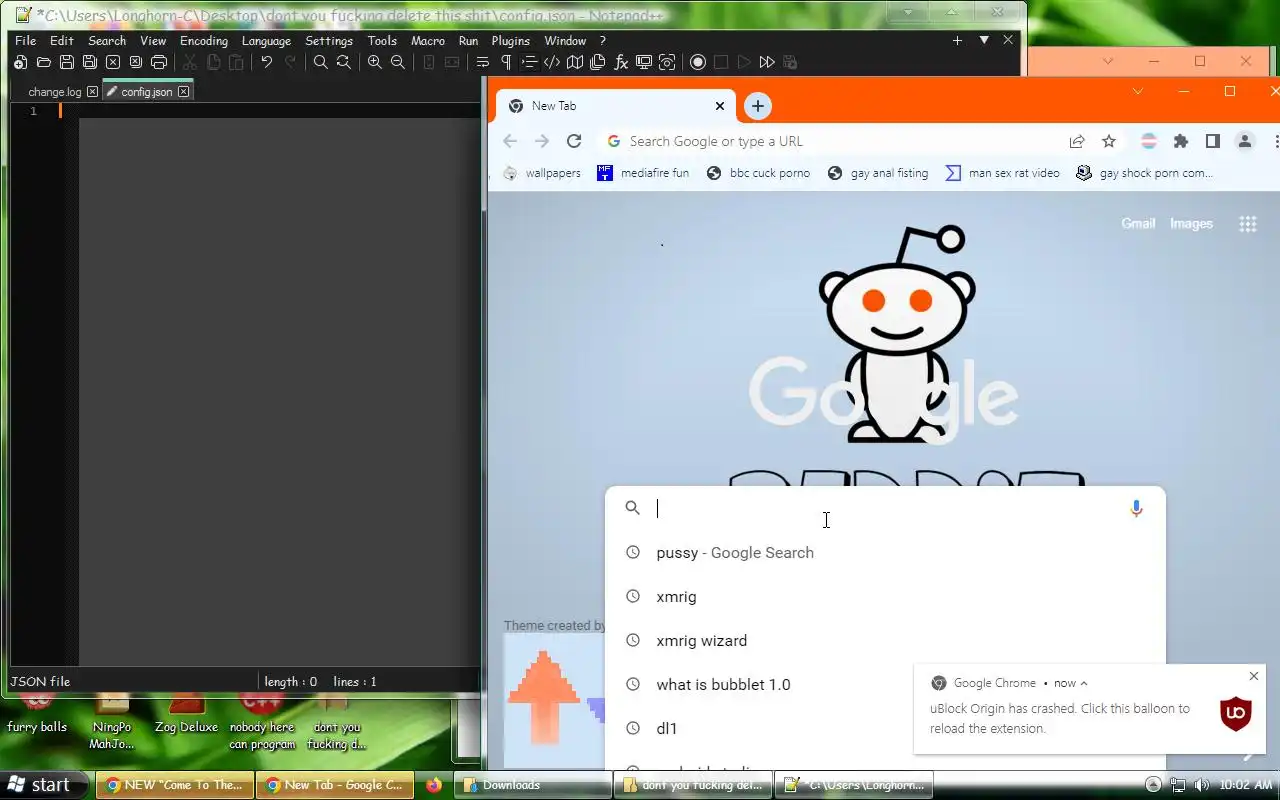Open the Macro menu
This screenshot has width=1280, height=800.
coord(428,41)
